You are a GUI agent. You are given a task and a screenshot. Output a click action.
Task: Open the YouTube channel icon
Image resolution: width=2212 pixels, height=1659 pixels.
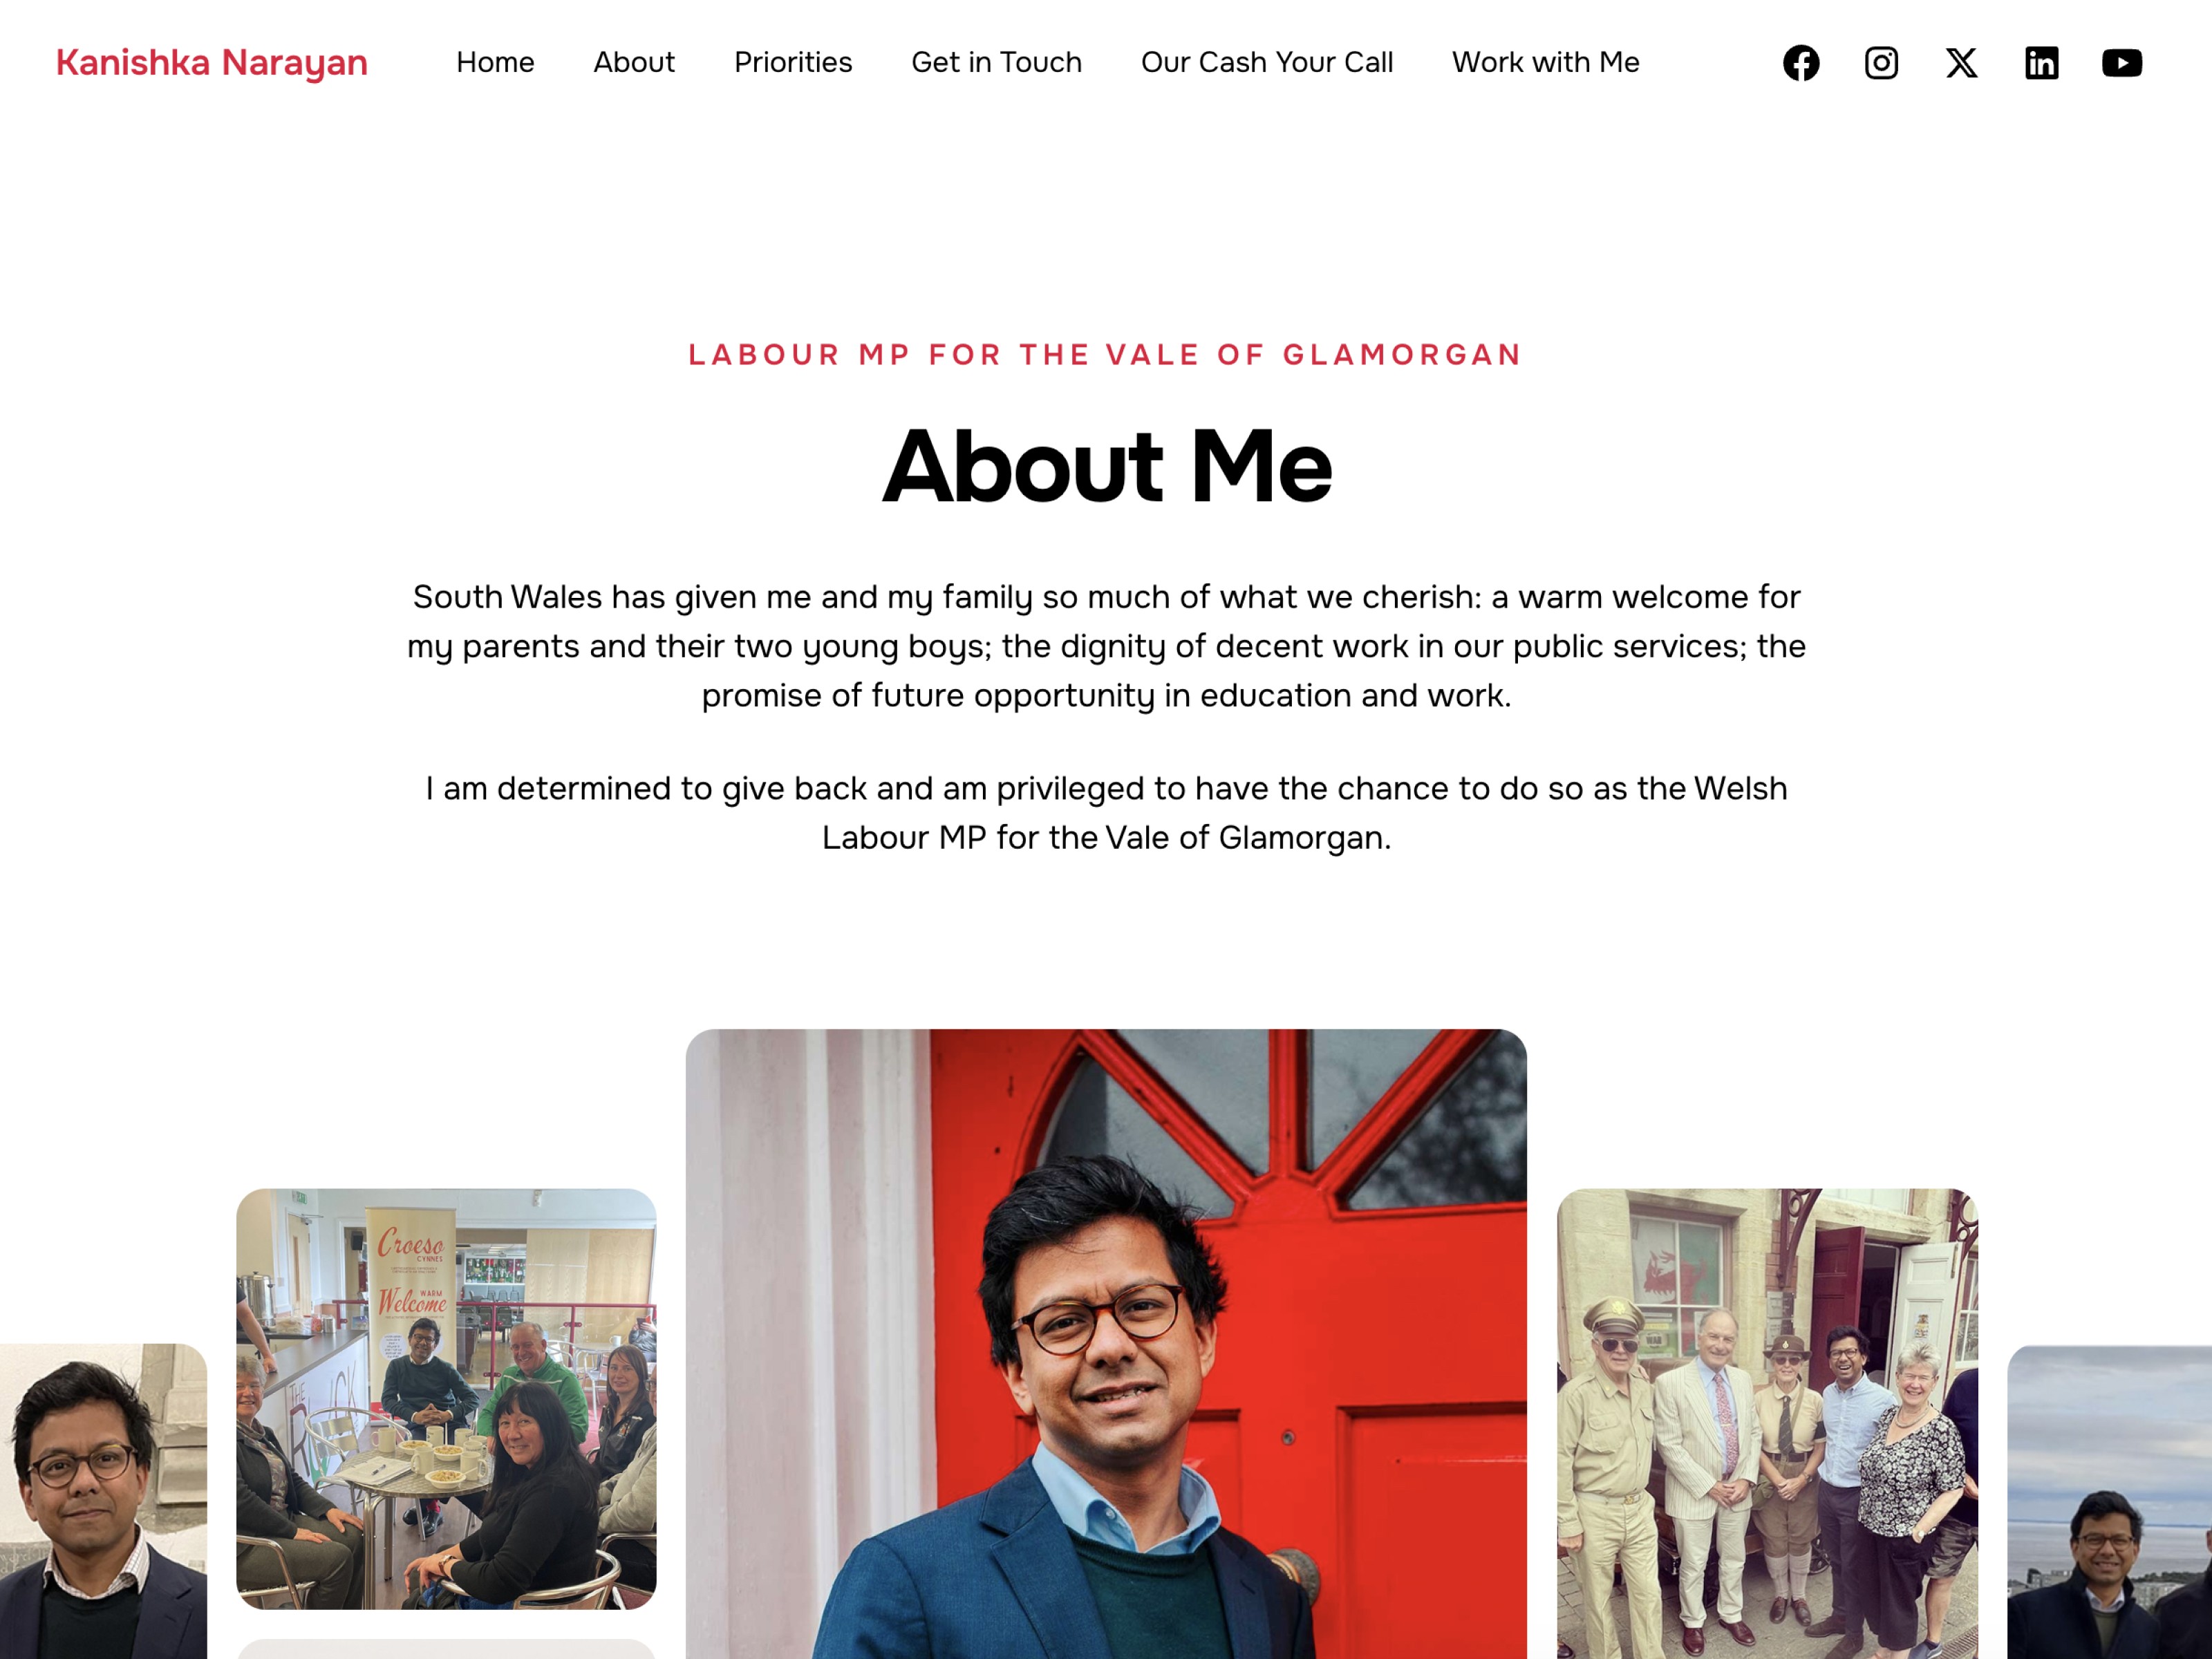[x=2121, y=63]
